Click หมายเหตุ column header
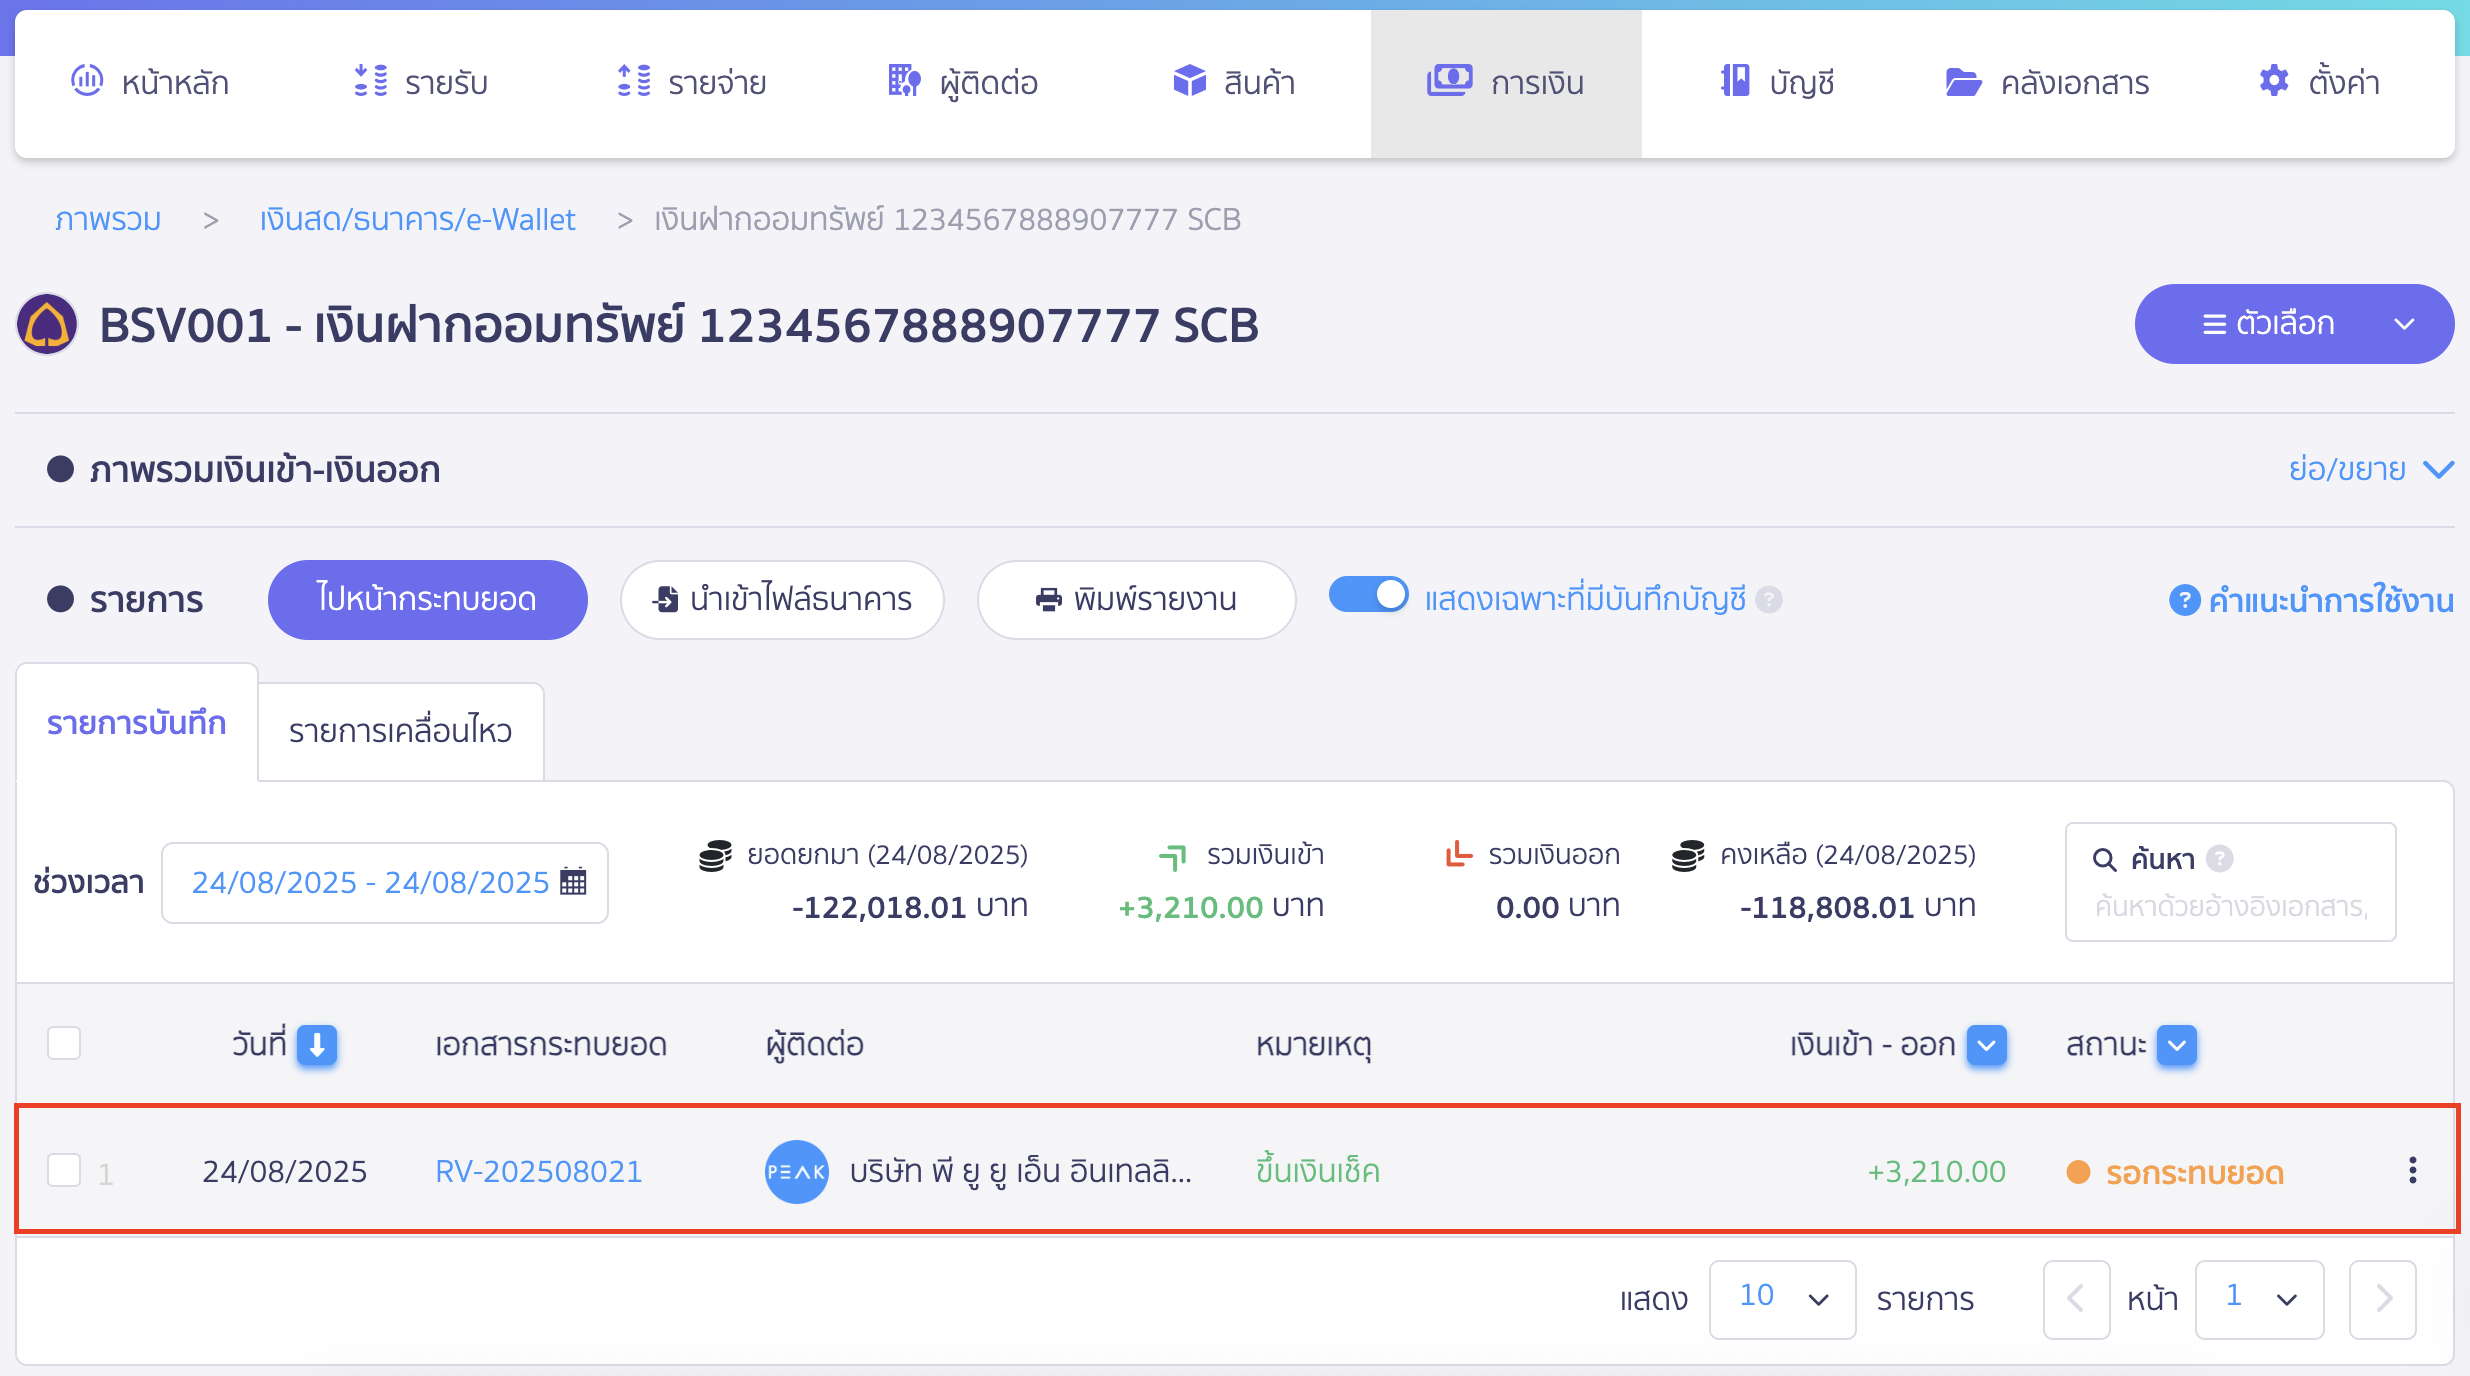The width and height of the screenshot is (2470, 1376). (1314, 1045)
